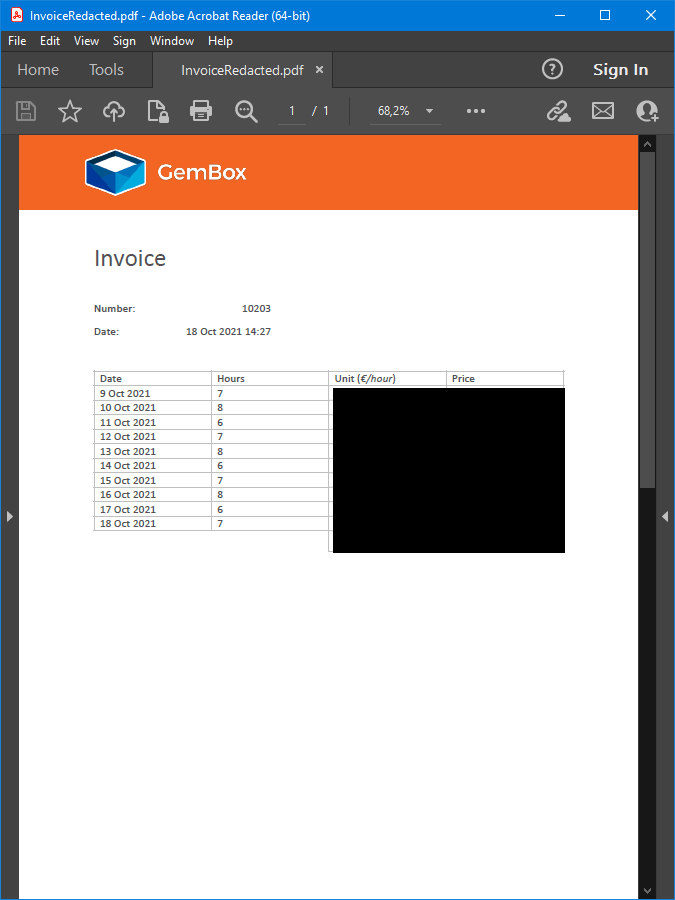Click the Save file icon
This screenshot has height=900, width=675.
click(x=26, y=111)
